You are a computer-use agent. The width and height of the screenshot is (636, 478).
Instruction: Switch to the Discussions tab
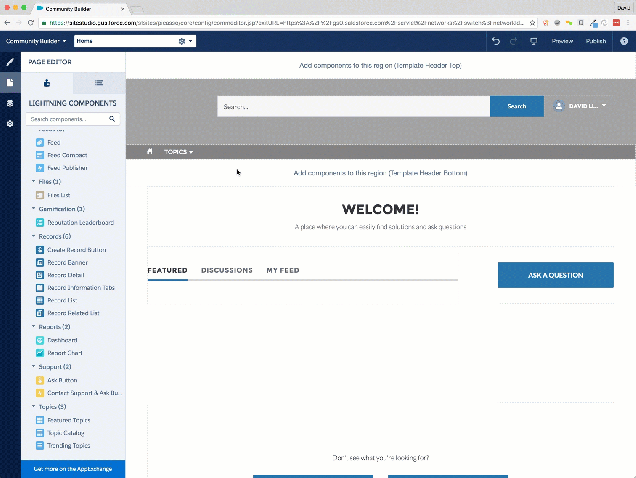(227, 270)
